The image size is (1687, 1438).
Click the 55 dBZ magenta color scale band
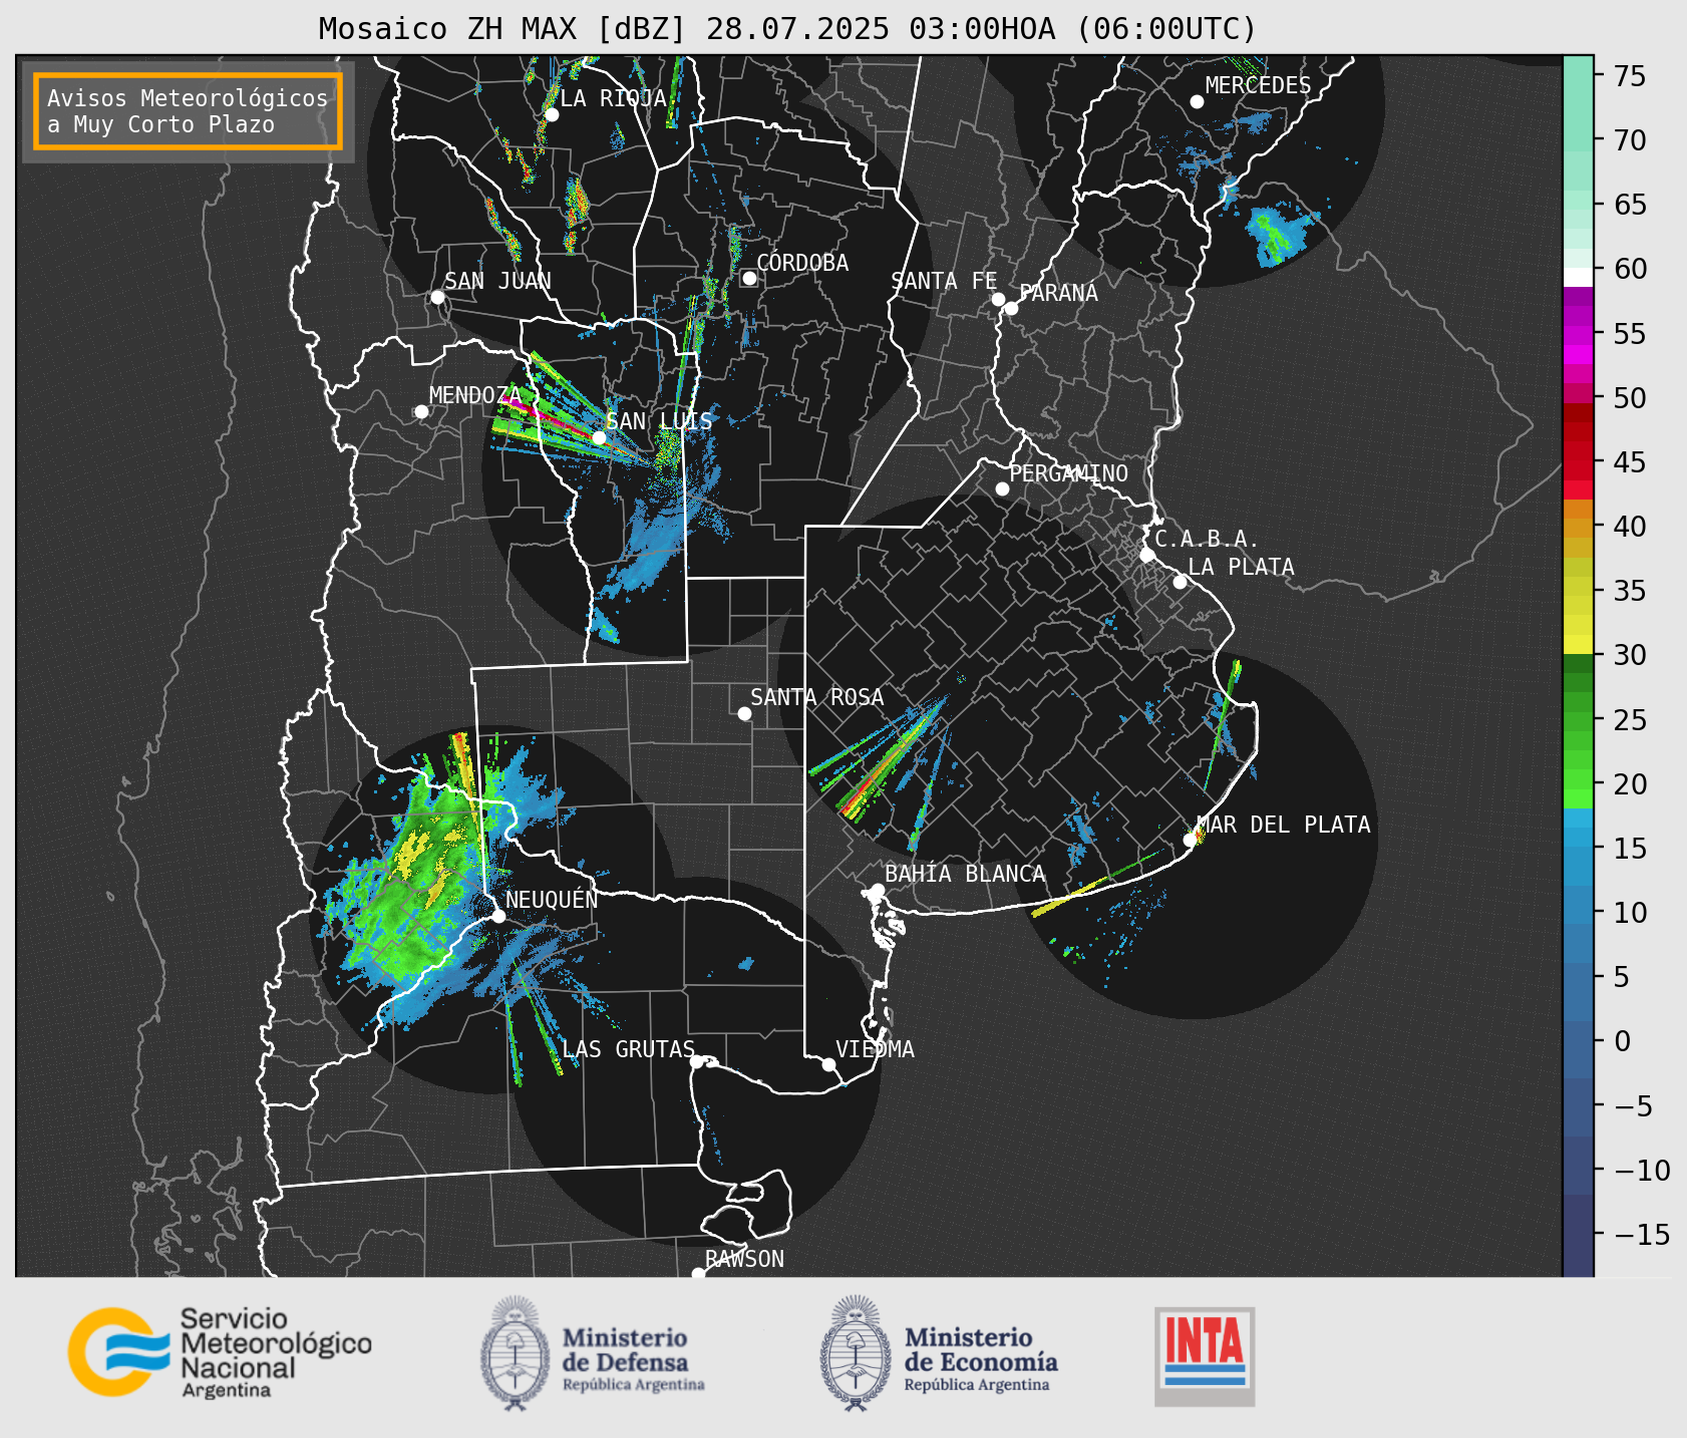[1578, 334]
